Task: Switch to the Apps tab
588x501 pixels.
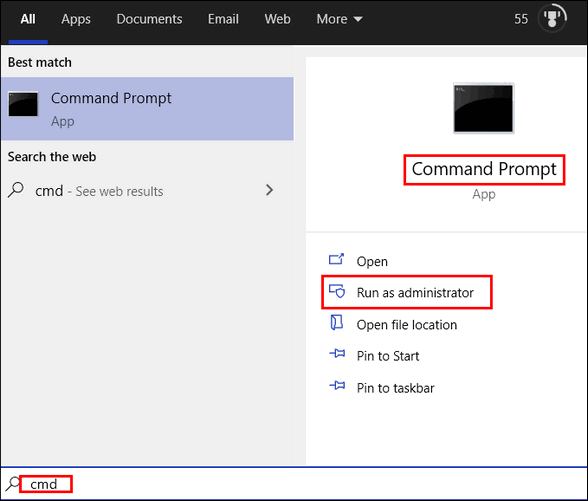Action: (x=76, y=19)
